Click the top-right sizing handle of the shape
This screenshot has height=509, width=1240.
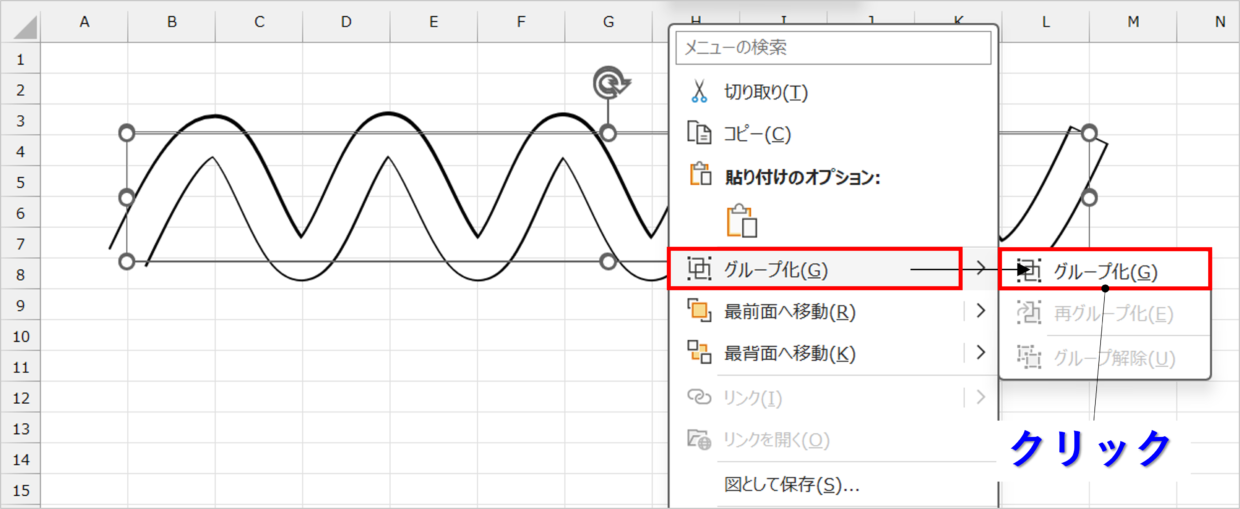click(1090, 133)
